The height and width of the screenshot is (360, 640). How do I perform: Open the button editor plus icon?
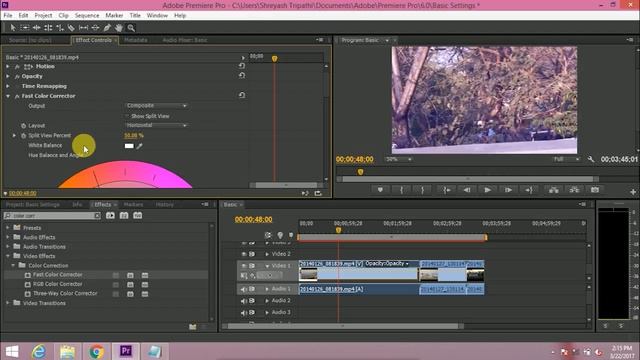(633, 191)
